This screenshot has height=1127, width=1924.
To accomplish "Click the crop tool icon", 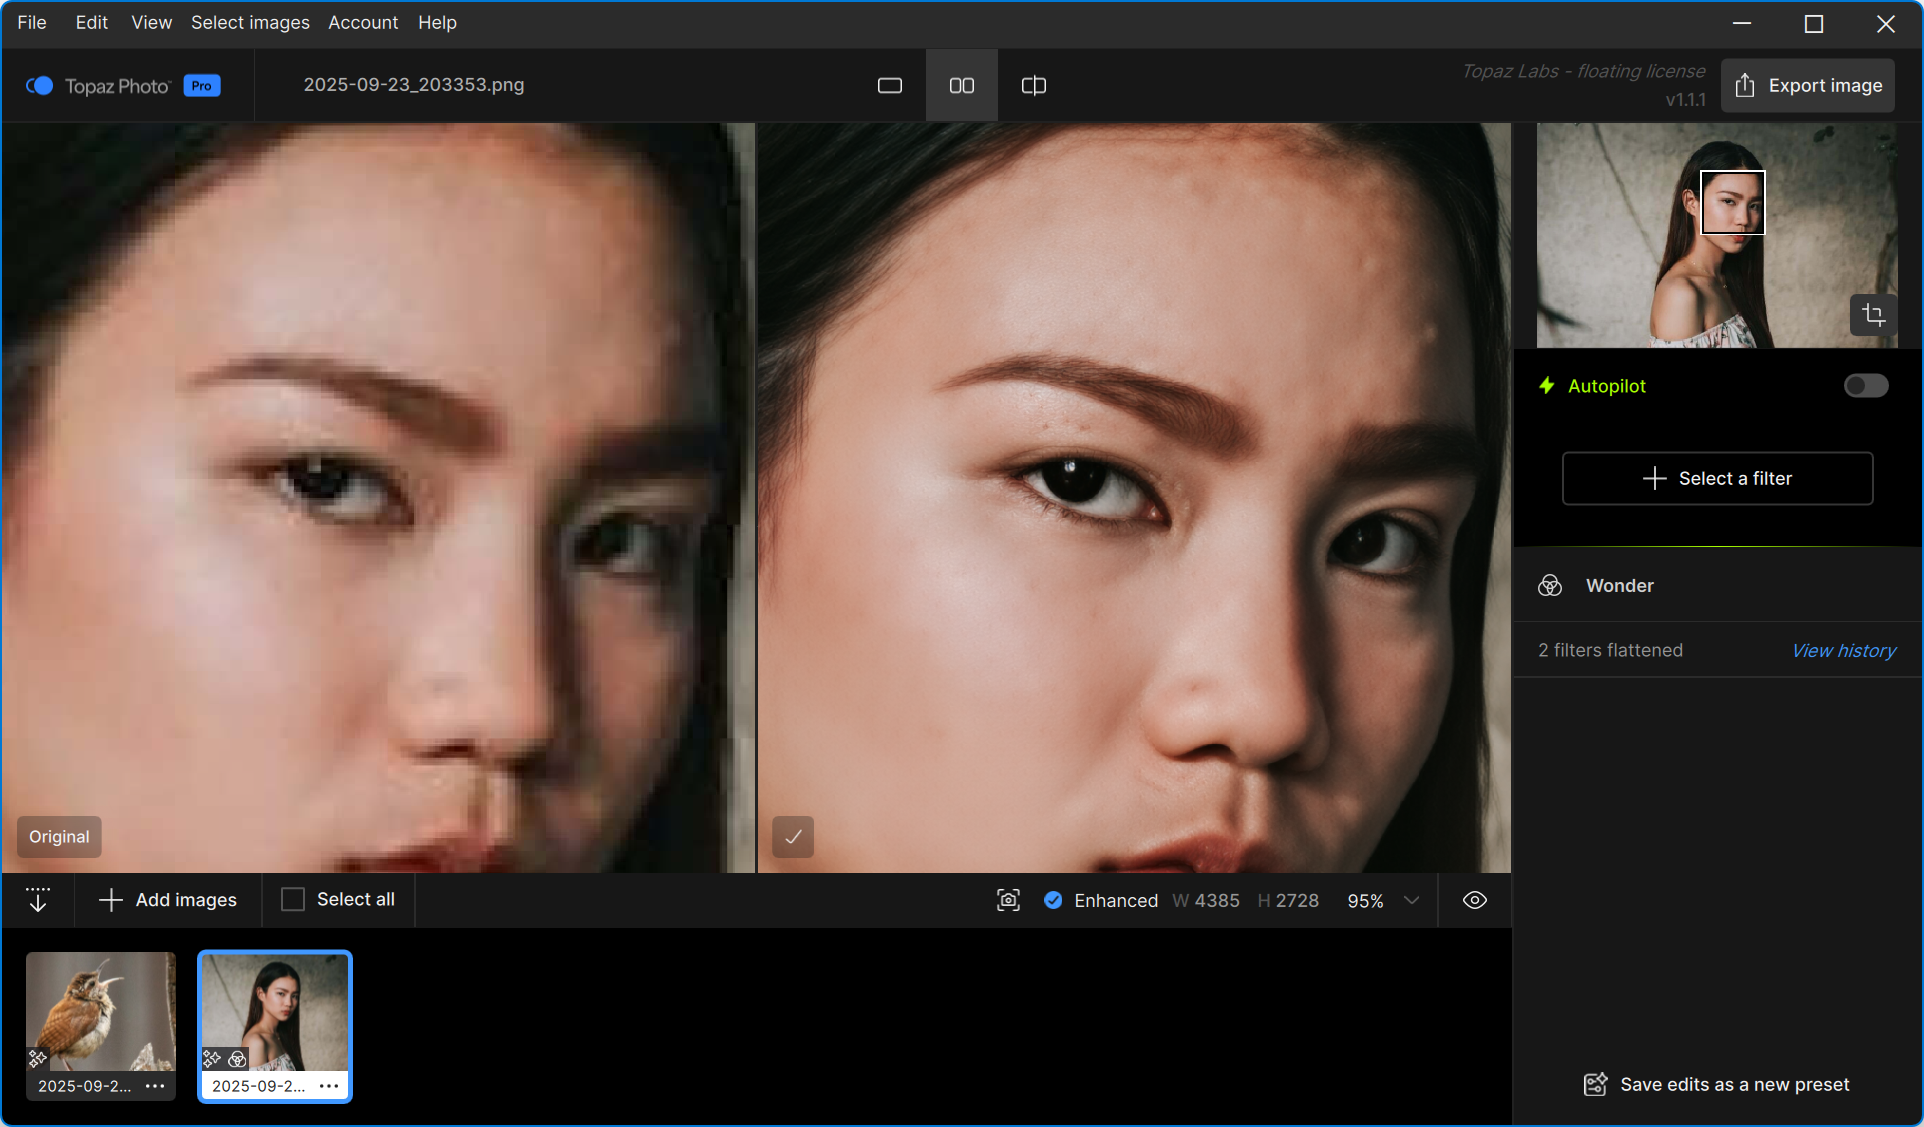I will (x=1873, y=316).
